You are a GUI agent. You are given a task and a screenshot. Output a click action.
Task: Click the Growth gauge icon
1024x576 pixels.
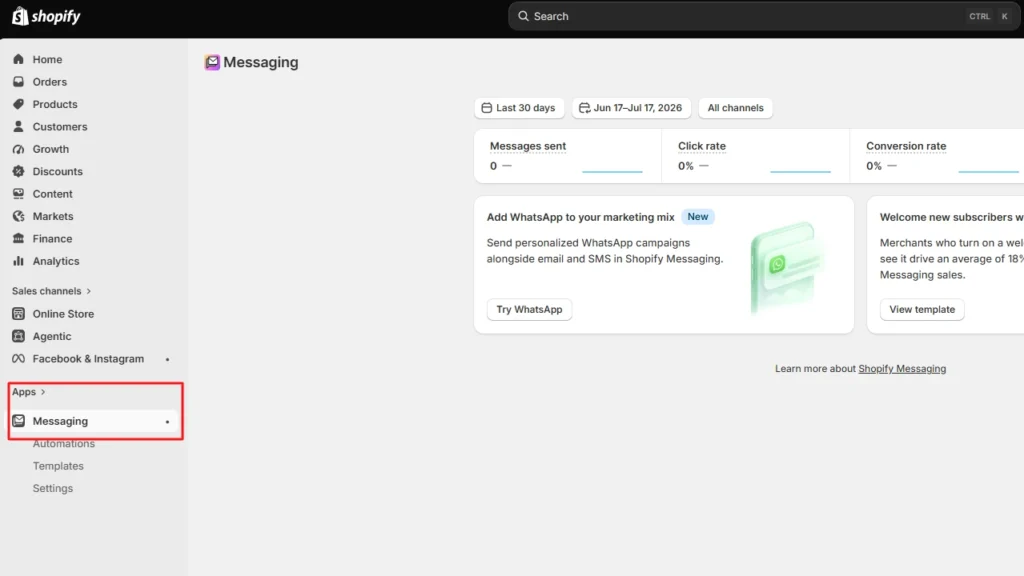click(18, 149)
